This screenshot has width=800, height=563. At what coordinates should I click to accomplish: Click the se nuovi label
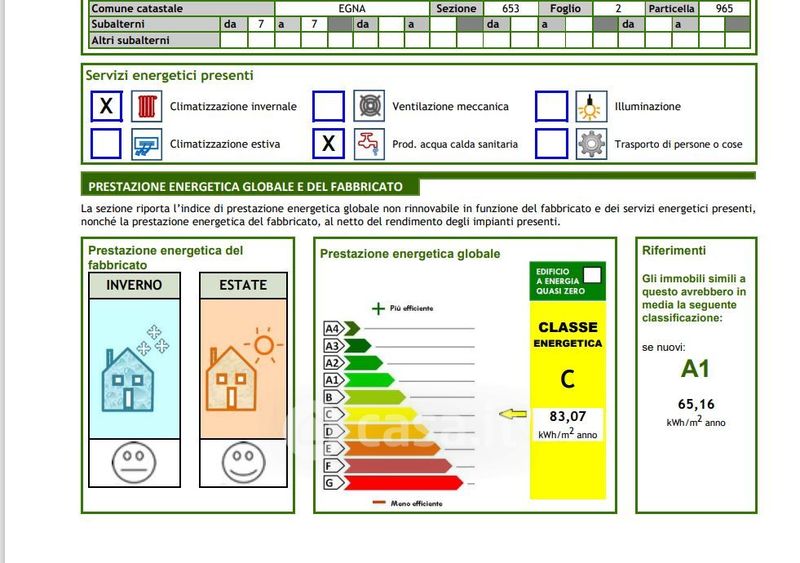tap(664, 348)
